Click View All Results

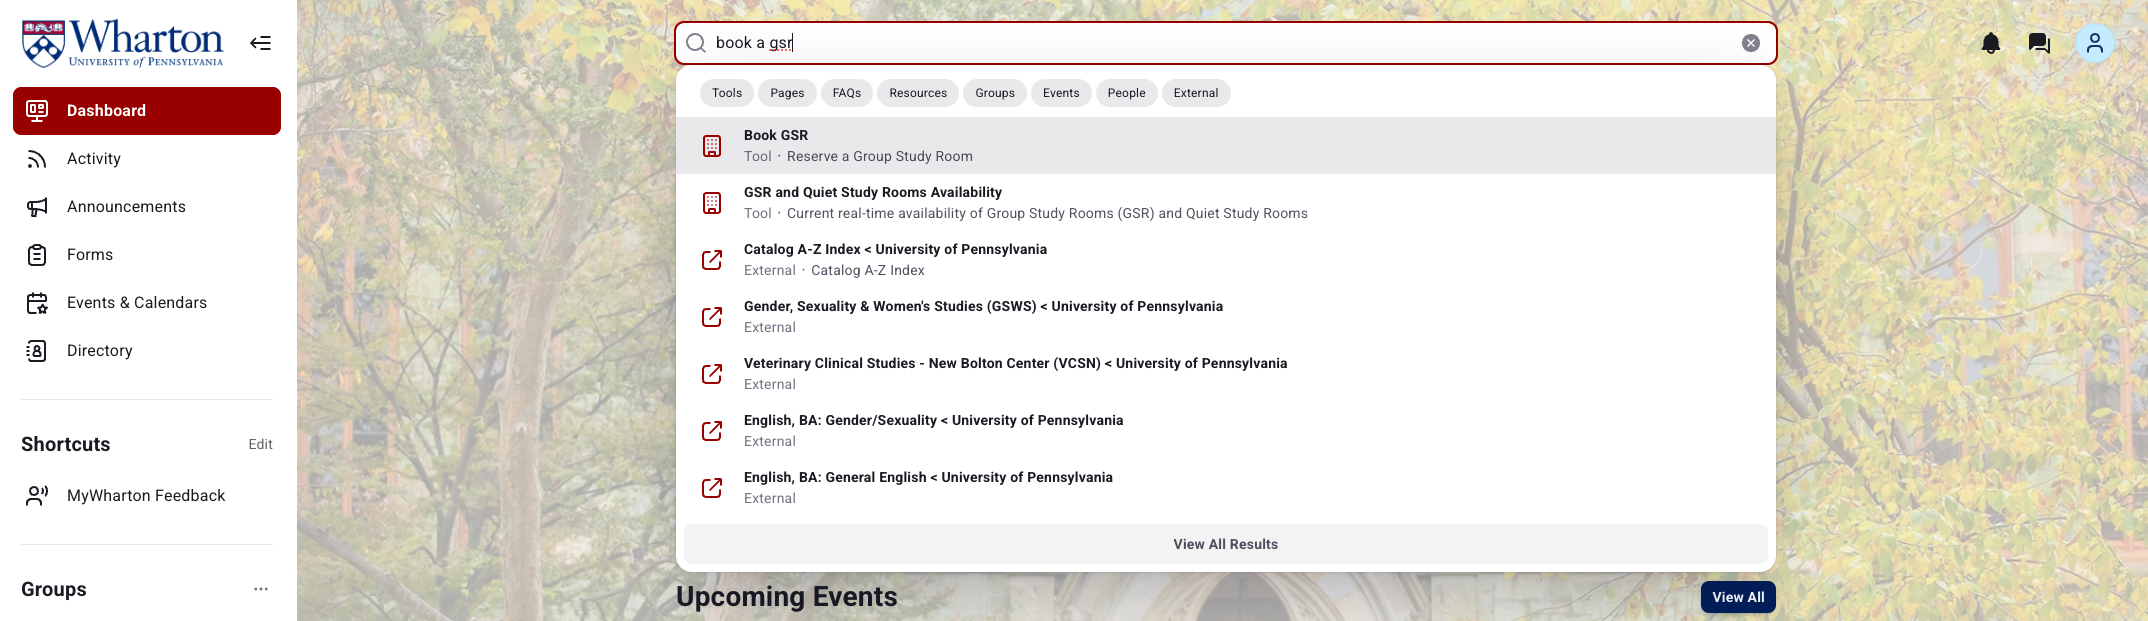coord(1226,544)
